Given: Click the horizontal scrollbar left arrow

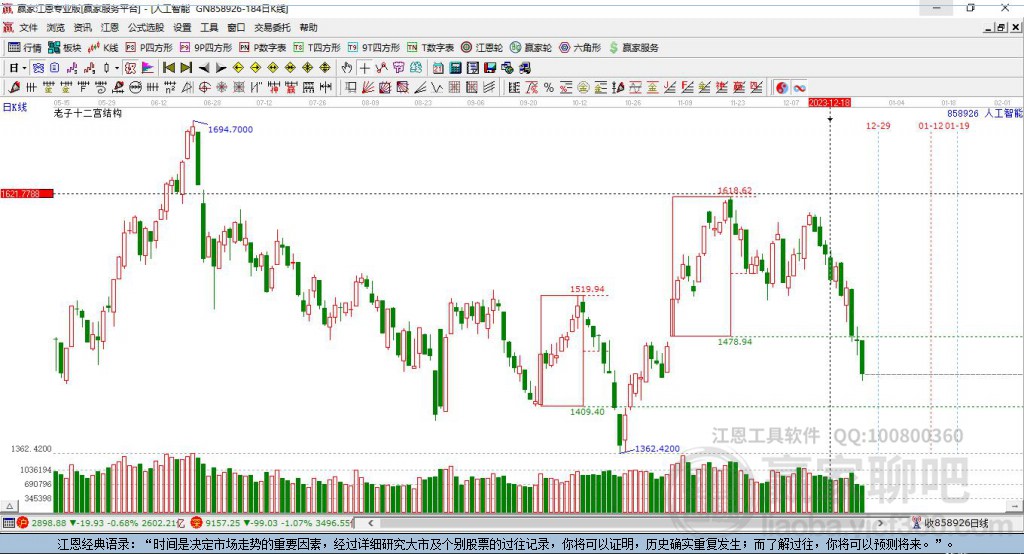Looking at the screenshot, I should coord(371,523).
